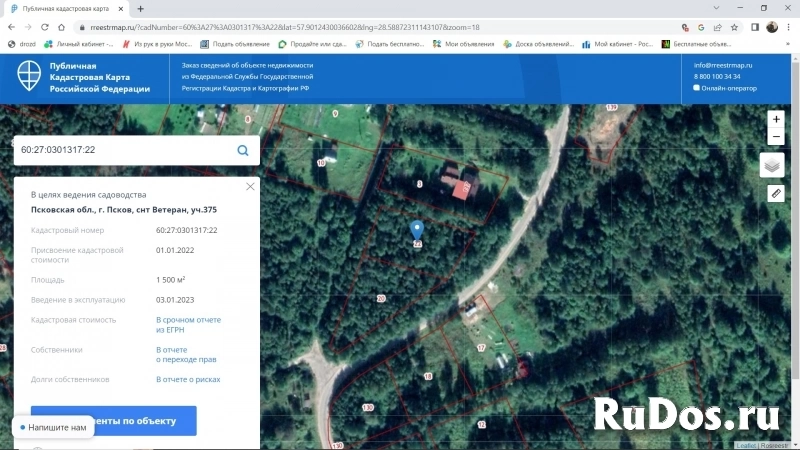Viewport: 800px width, 450px height.
Task: Click the В отчете о рисках link
Action: pos(188,380)
